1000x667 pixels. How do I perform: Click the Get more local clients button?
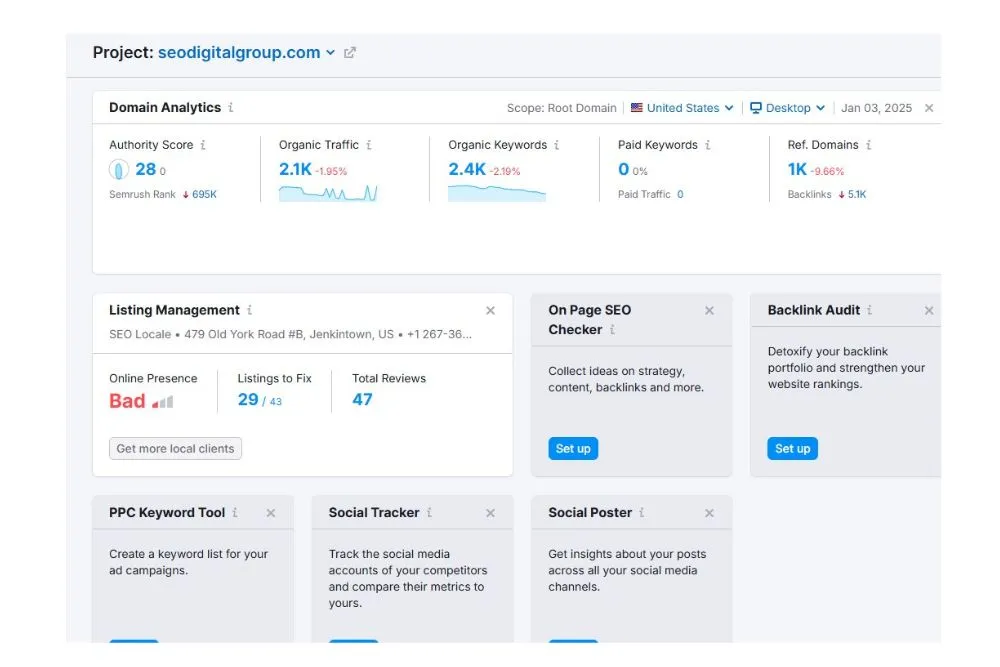pos(175,449)
